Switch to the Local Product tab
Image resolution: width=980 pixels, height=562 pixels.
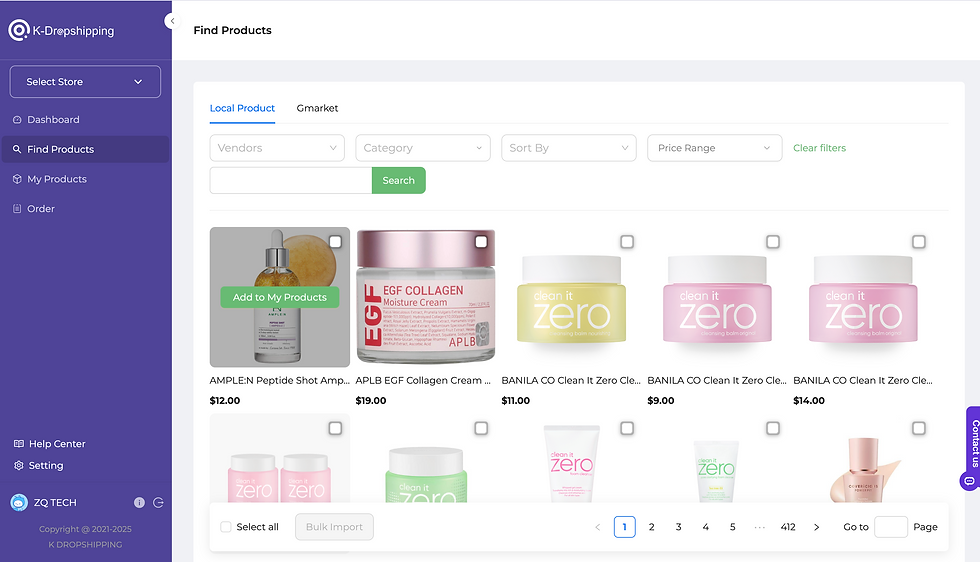click(242, 108)
